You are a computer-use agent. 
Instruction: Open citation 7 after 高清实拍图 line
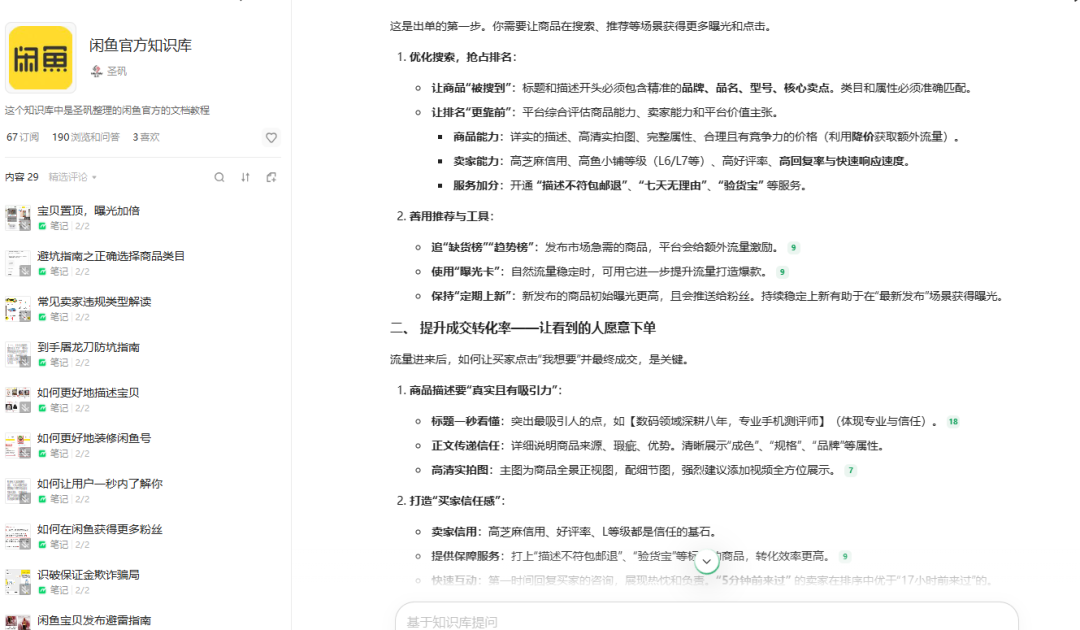pyautogui.click(x=851, y=470)
